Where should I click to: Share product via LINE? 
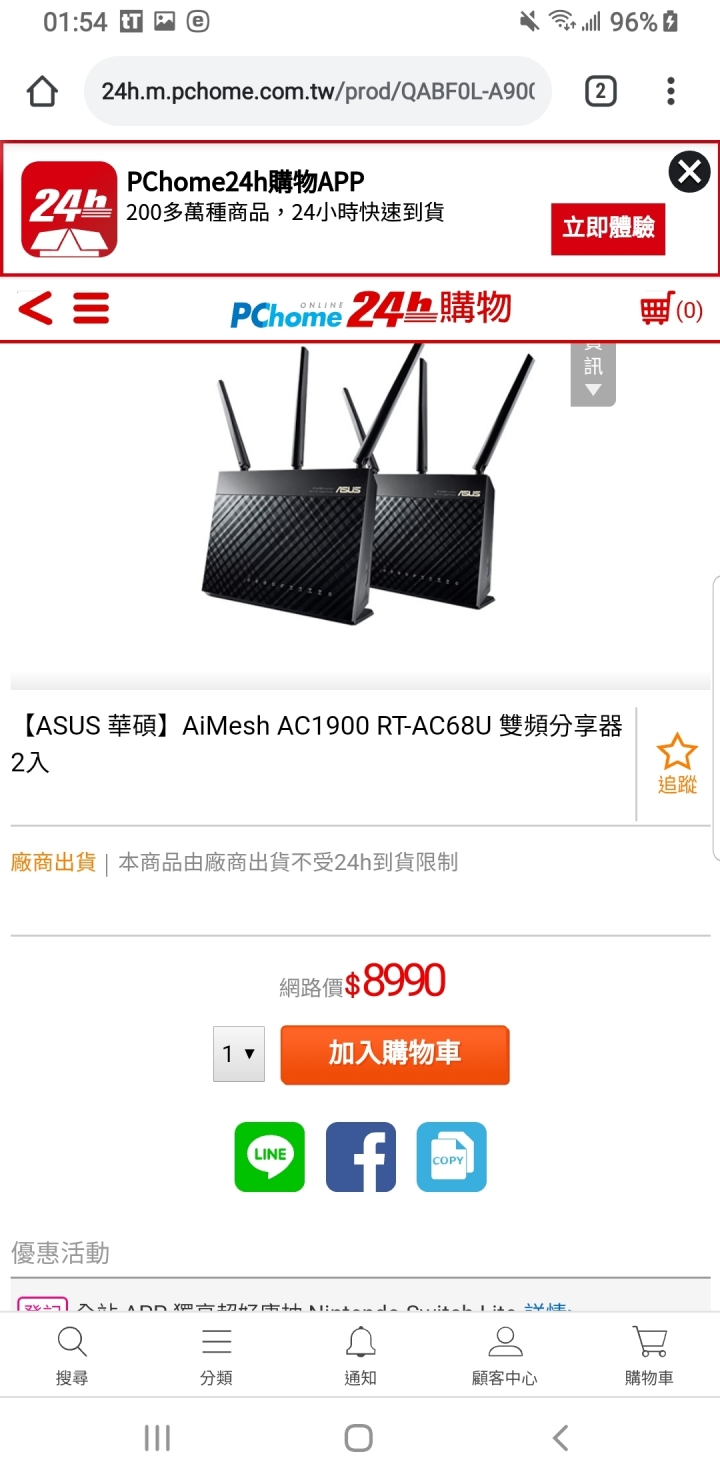[270, 1157]
